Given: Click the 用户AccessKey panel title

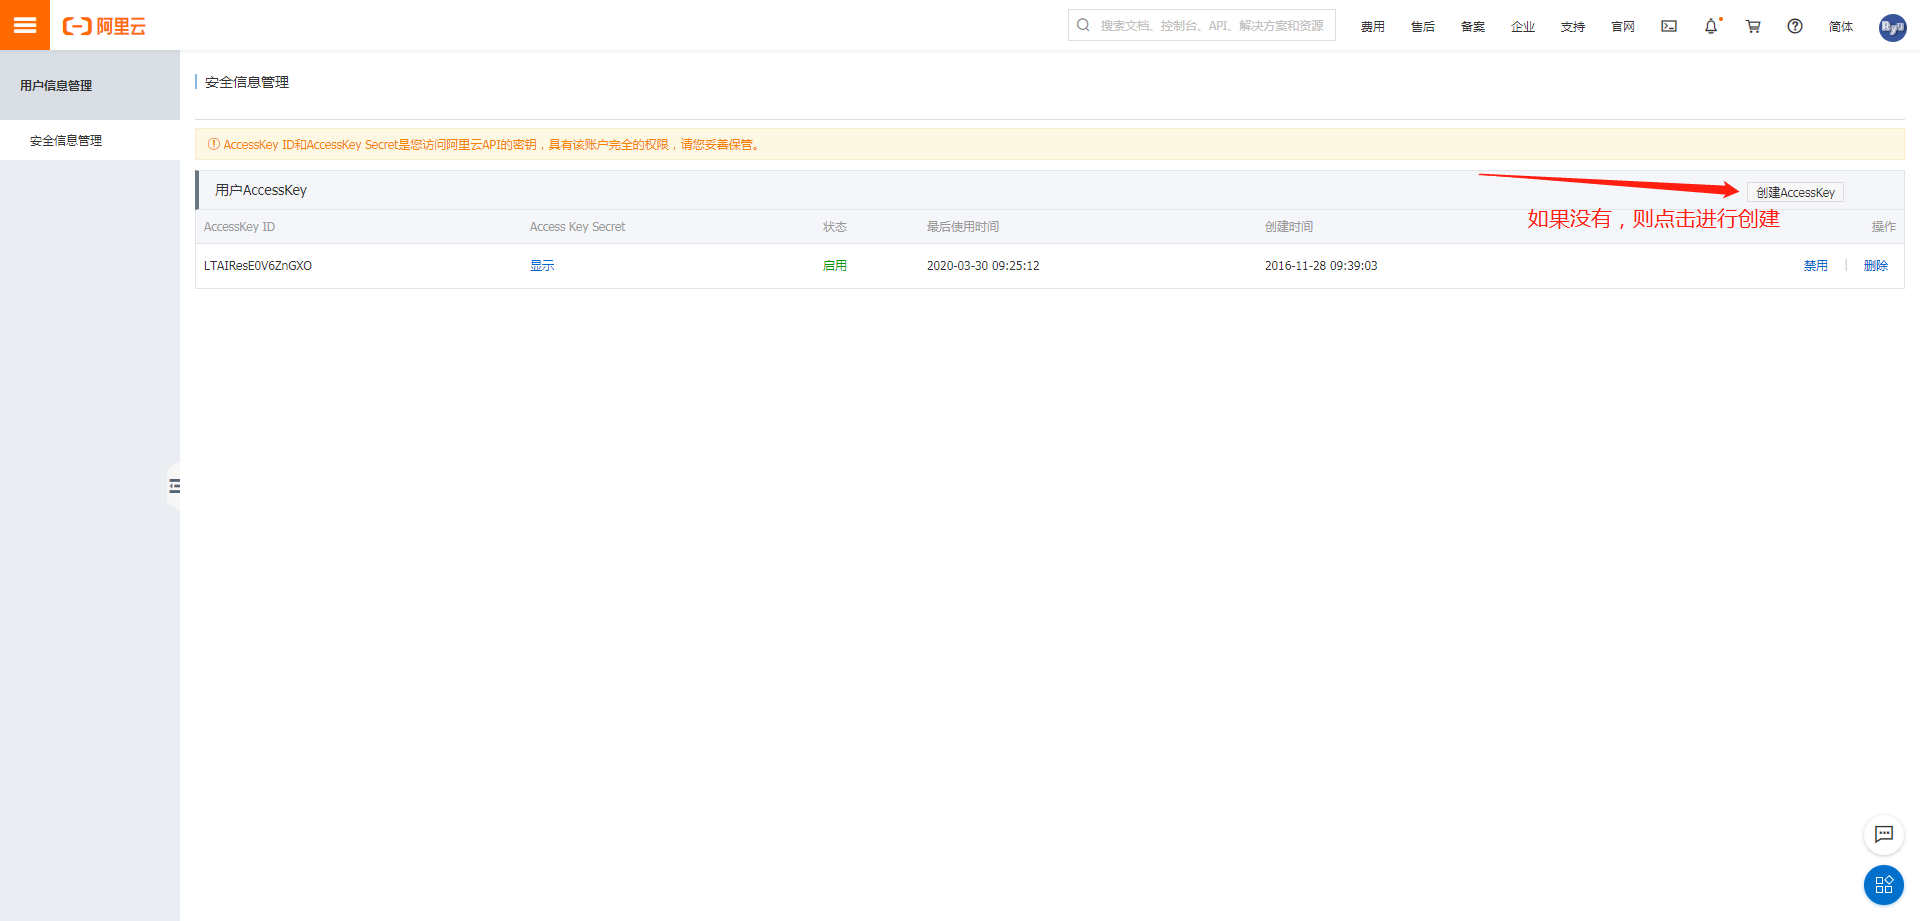Looking at the screenshot, I should pos(260,190).
